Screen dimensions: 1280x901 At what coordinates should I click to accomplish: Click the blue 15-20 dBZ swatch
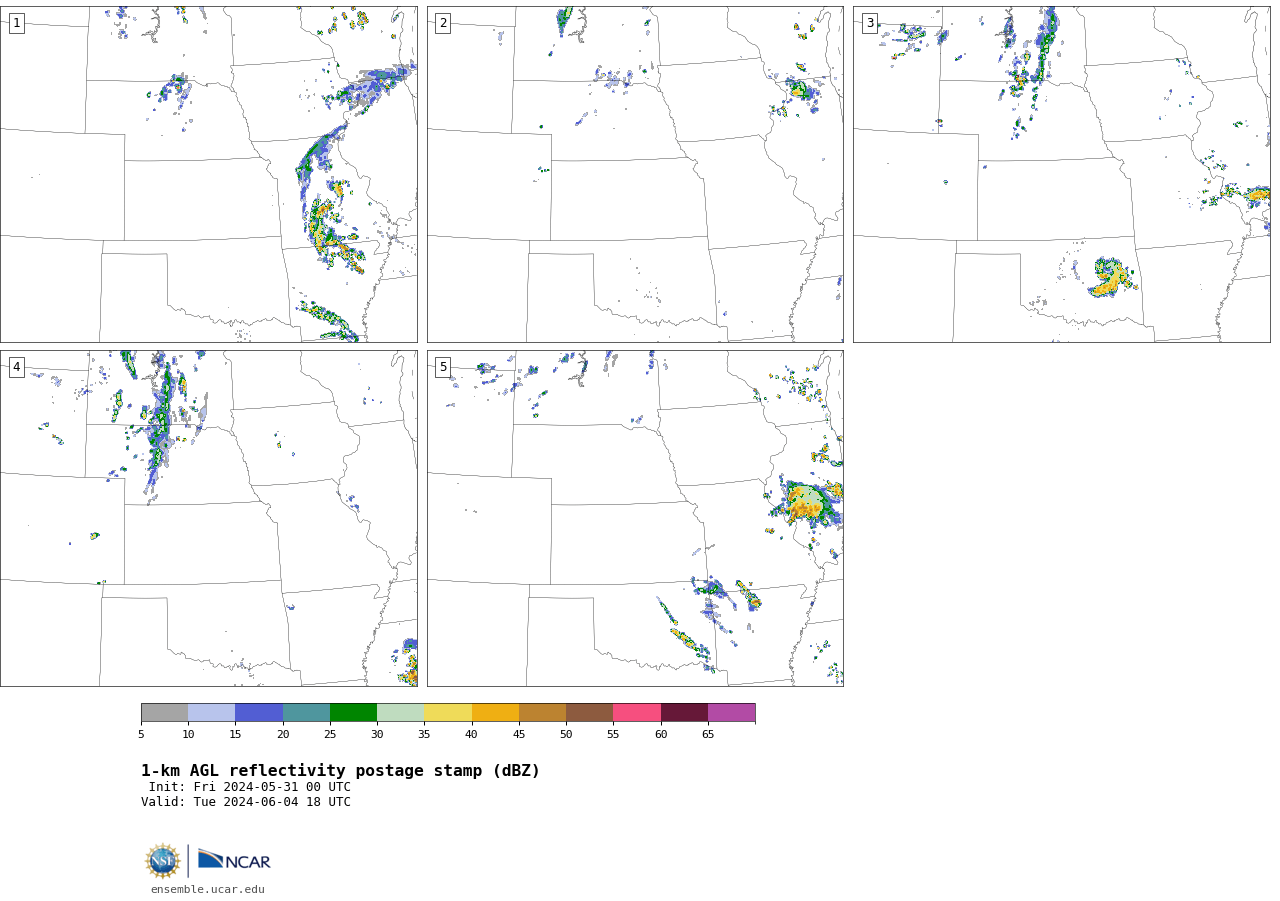pyautogui.click(x=259, y=713)
